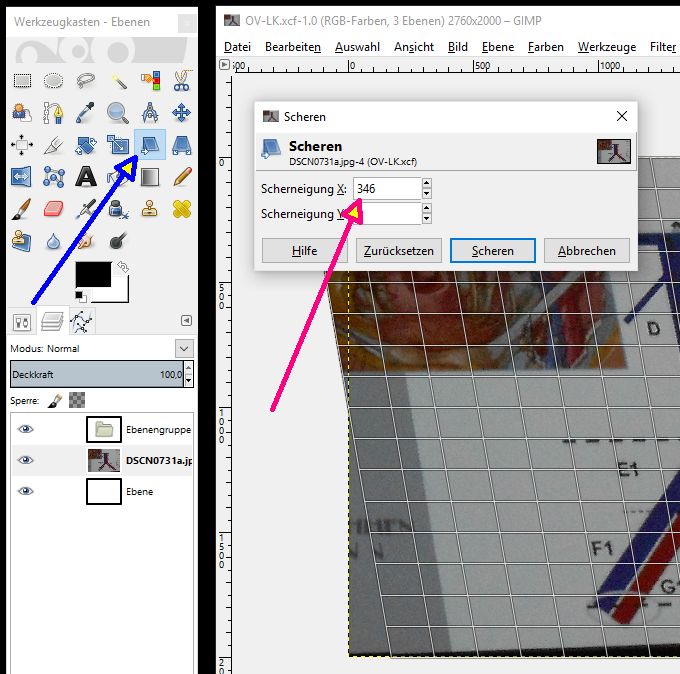
Task: Toggle visibility of DSCN0731a.jpg layer
Action: (25, 460)
